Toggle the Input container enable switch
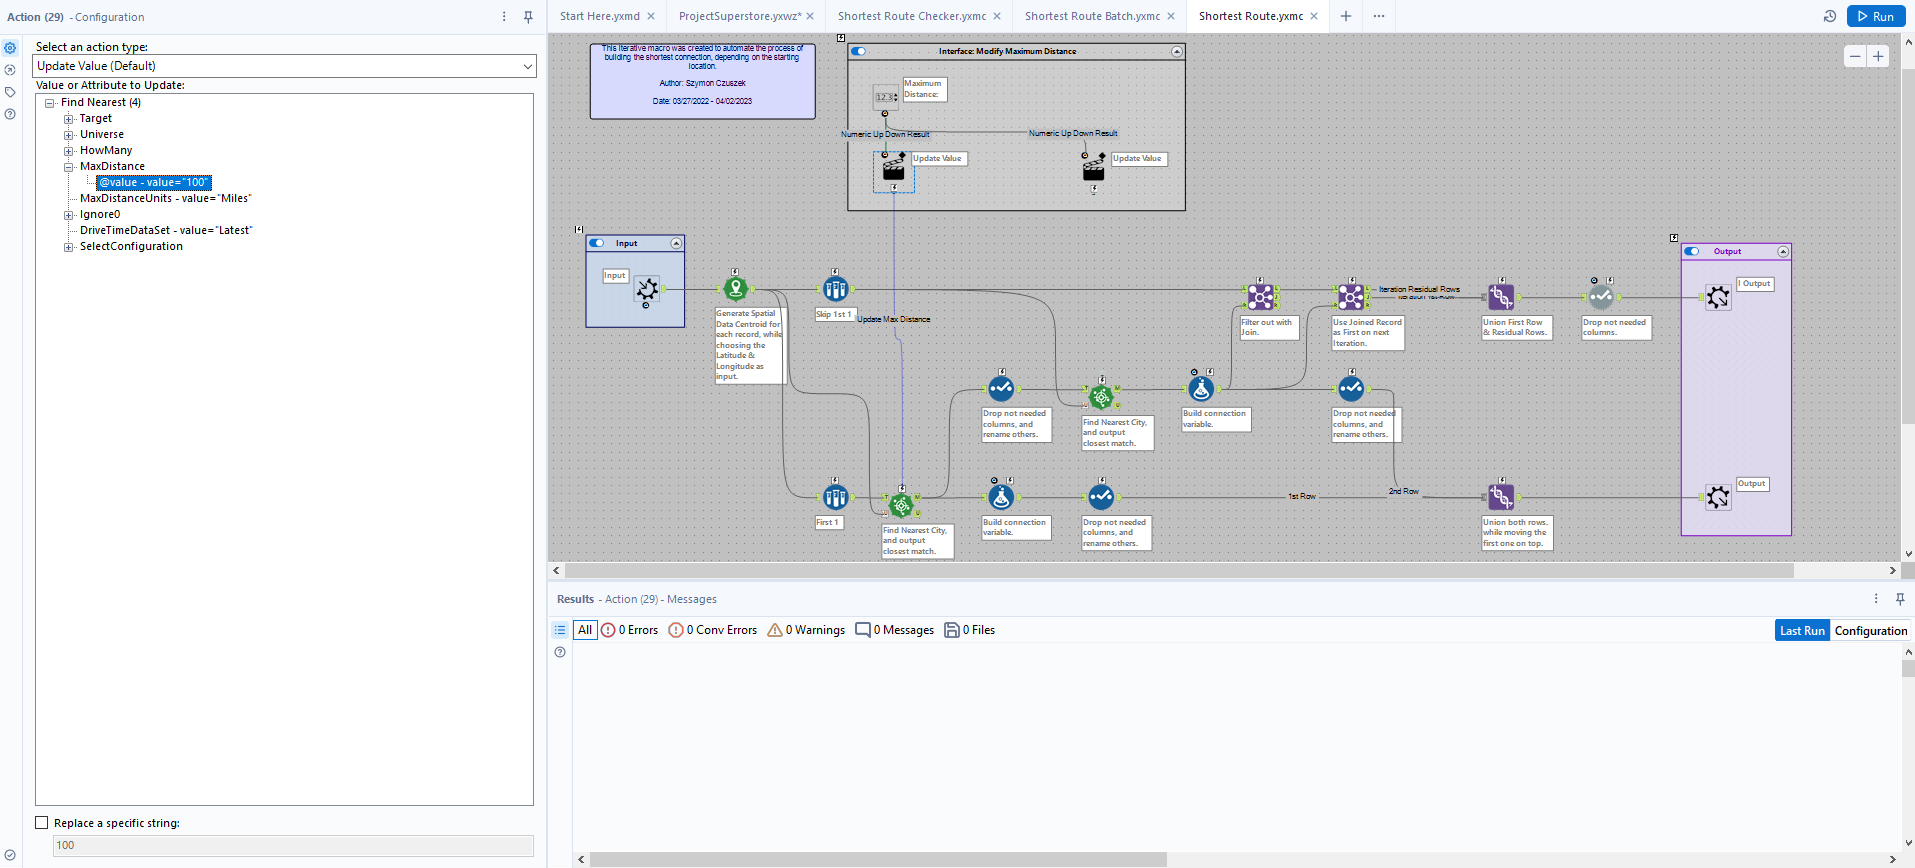 coord(597,243)
